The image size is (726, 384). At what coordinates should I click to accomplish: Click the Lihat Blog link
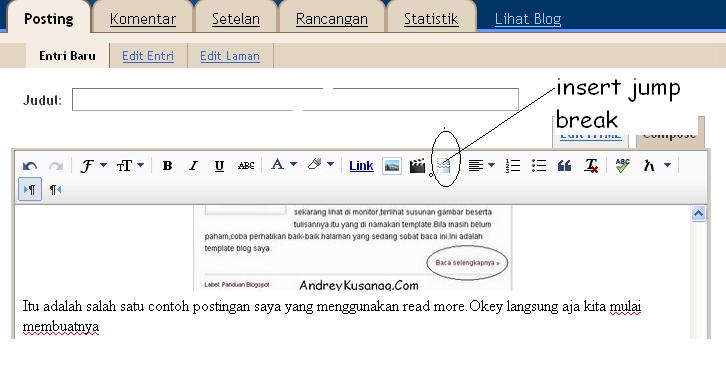click(x=528, y=19)
